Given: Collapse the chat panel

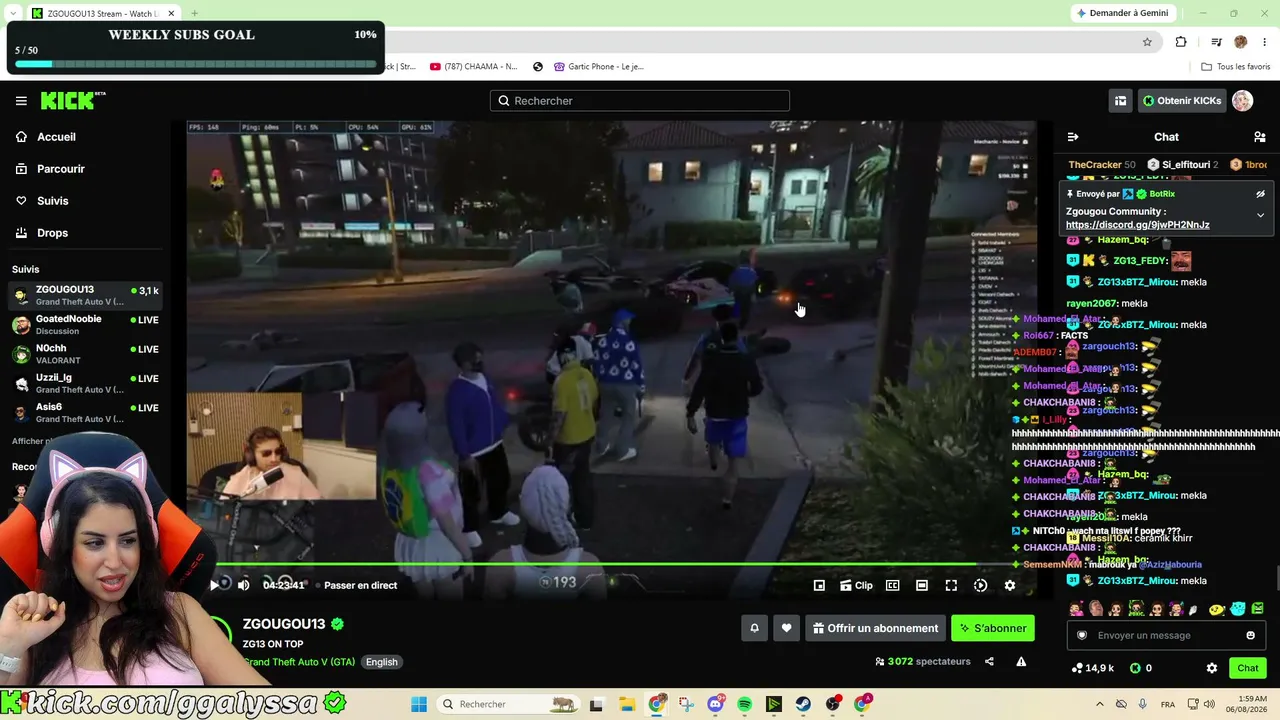Looking at the screenshot, I should click(x=1073, y=137).
